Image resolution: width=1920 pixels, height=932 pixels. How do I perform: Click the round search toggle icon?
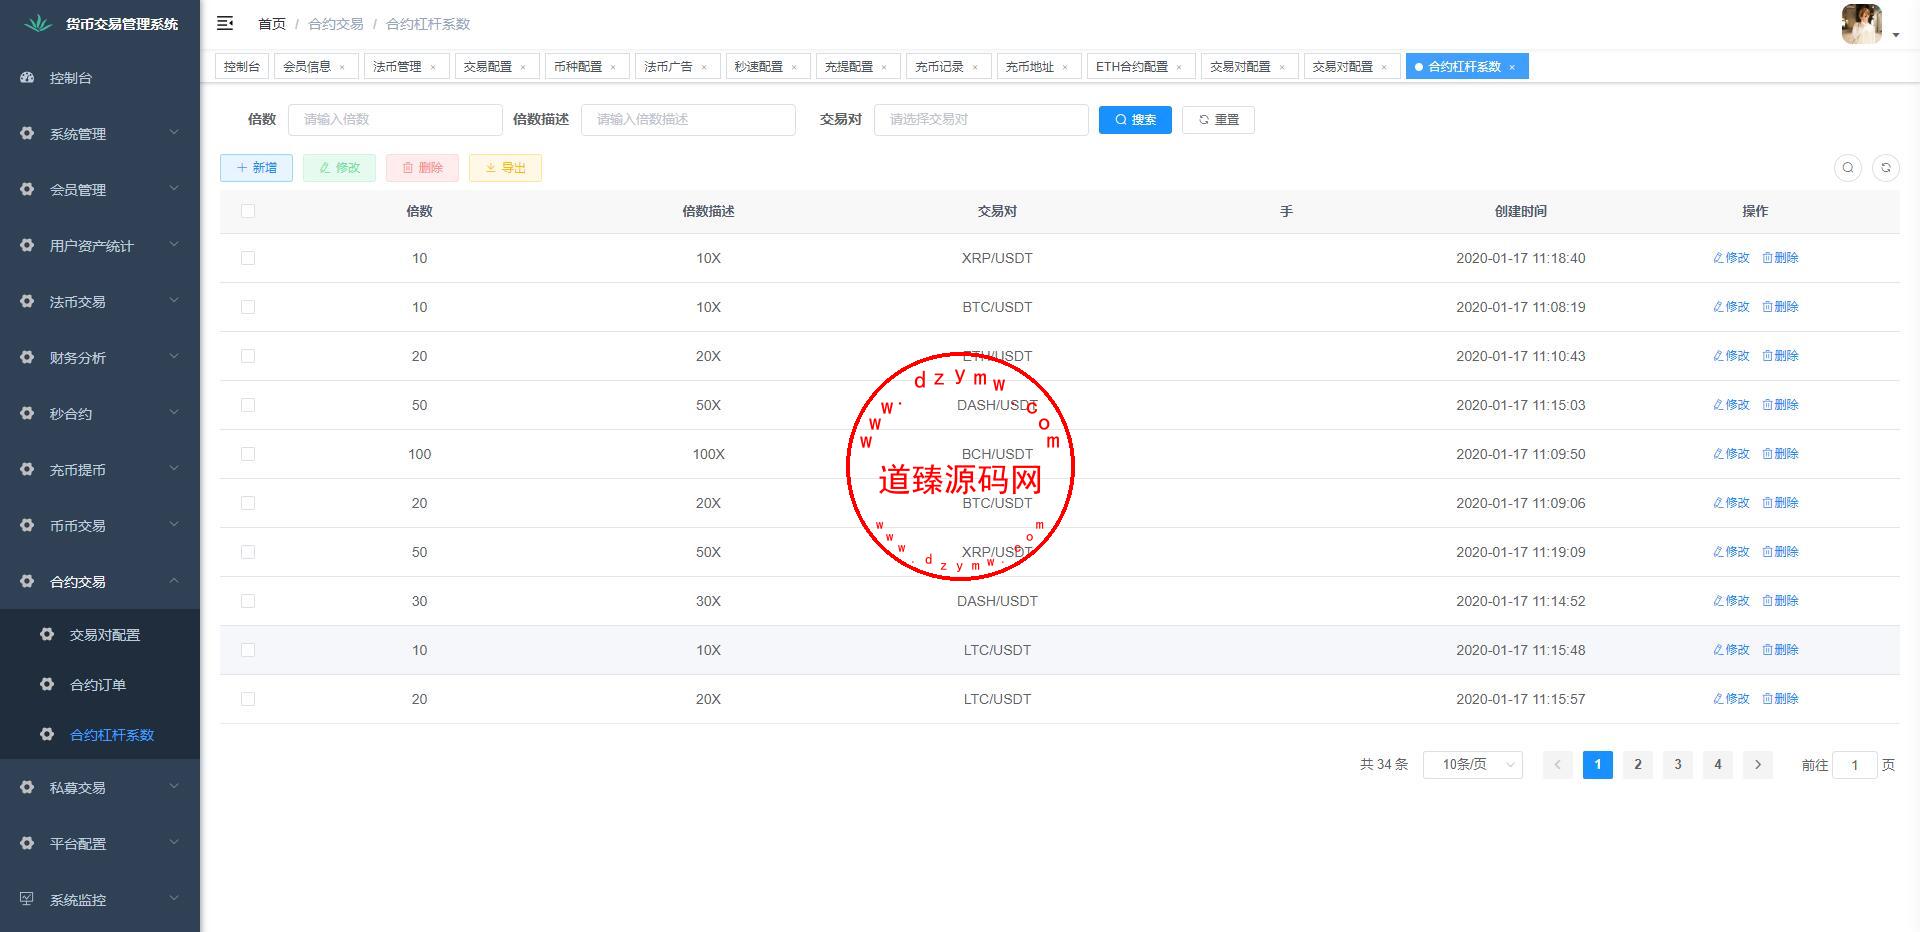[1848, 168]
